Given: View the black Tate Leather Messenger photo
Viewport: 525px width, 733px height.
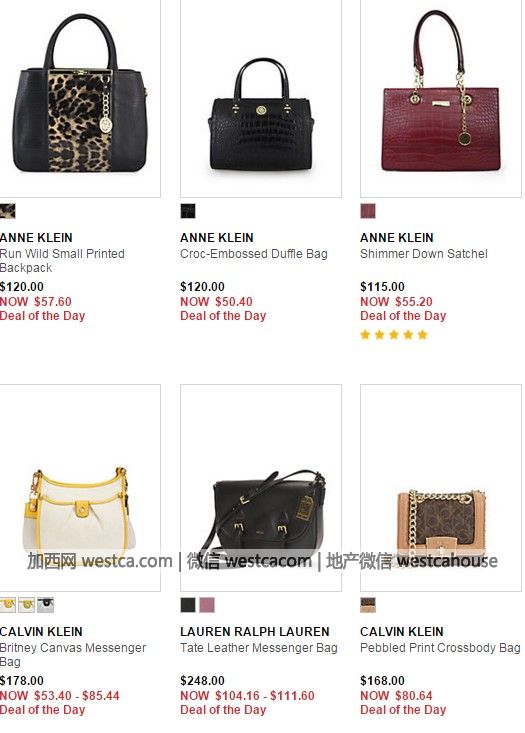Looking at the screenshot, I should coord(261,488).
